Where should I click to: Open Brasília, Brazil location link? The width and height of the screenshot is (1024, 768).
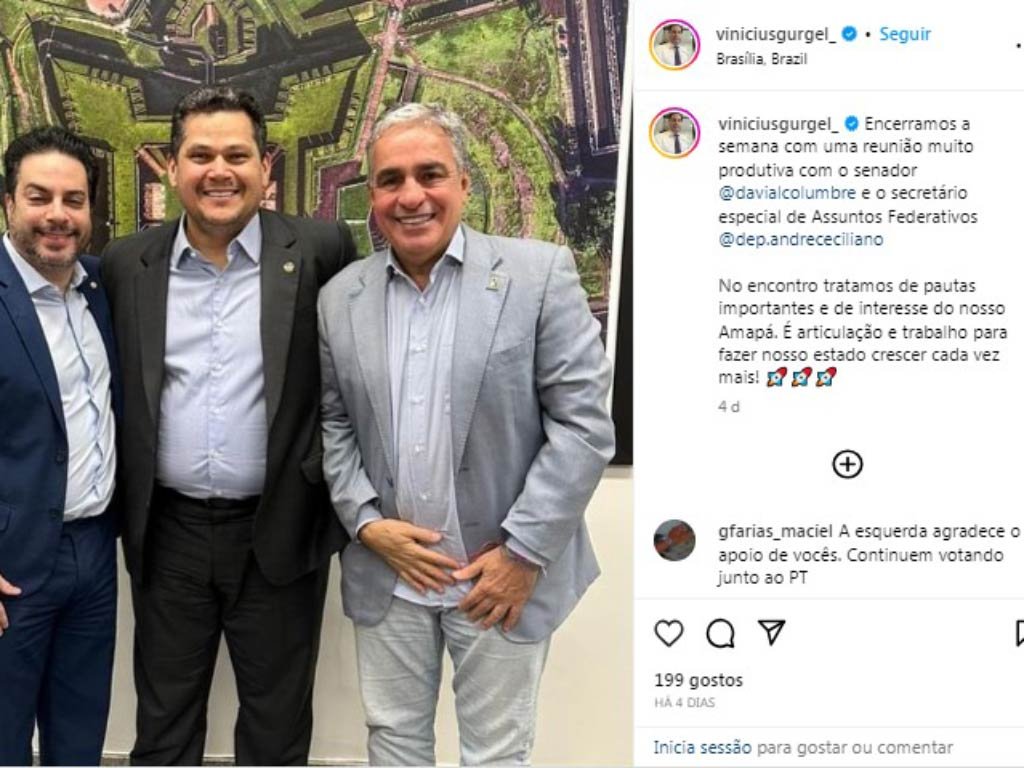(761, 59)
